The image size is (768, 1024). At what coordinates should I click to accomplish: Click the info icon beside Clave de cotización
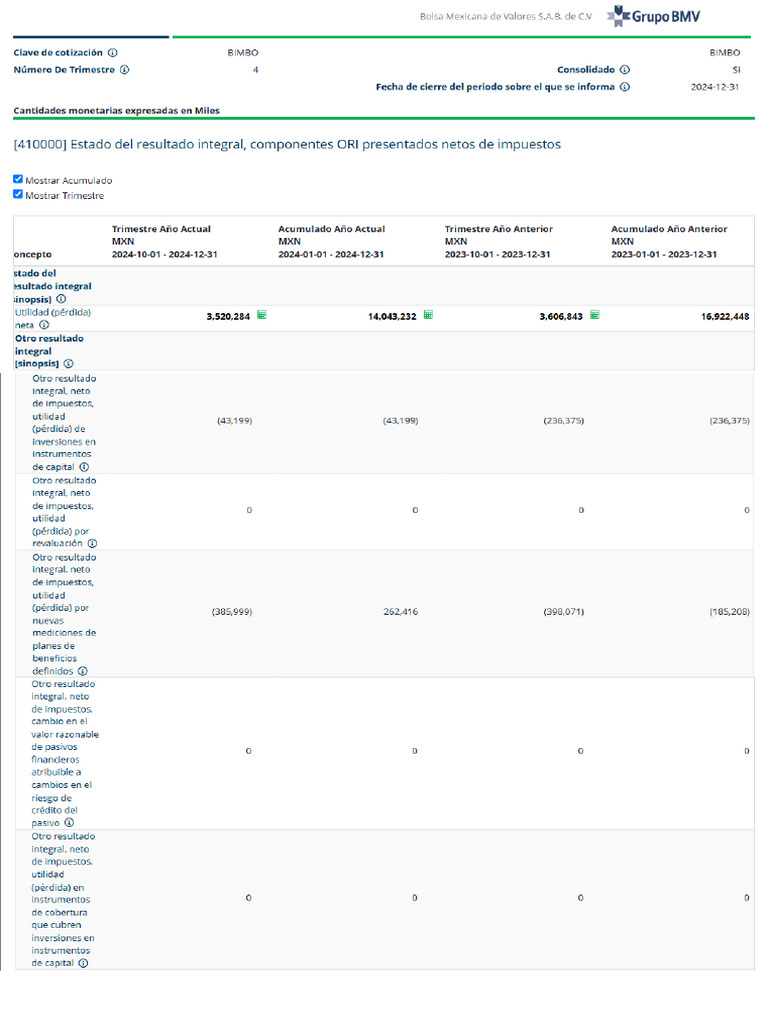point(112,53)
